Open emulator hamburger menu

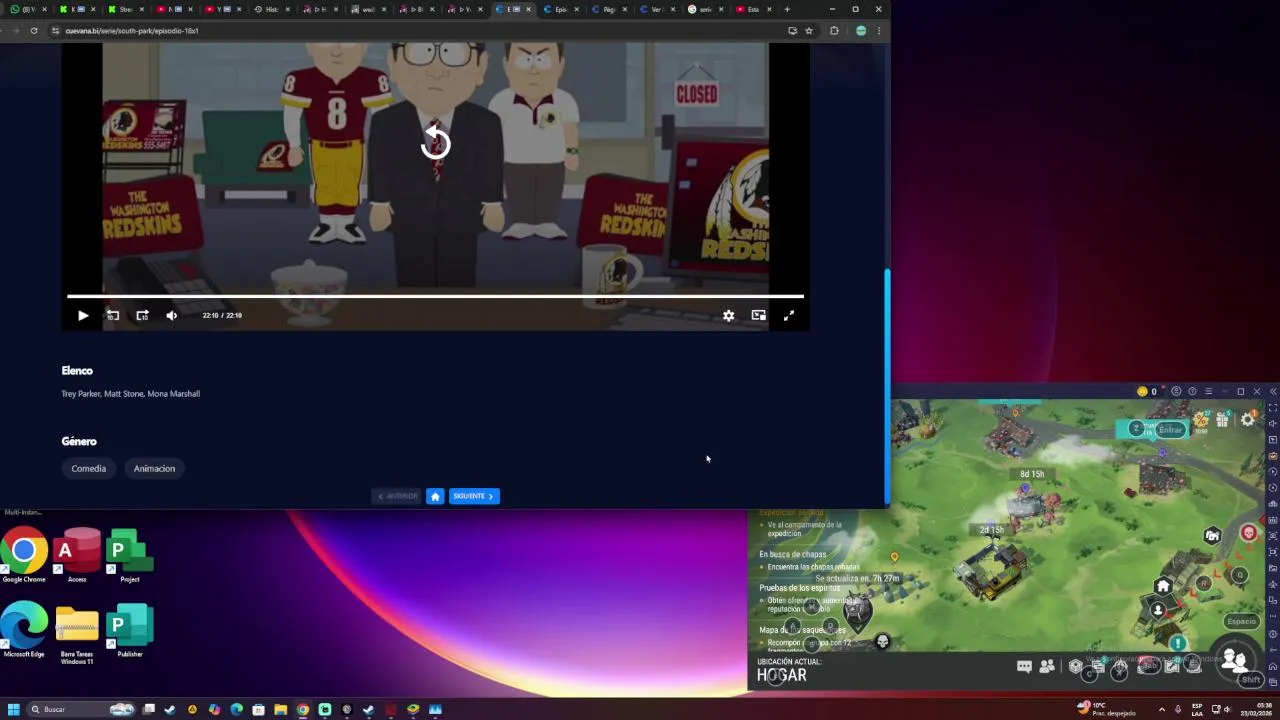pos(1208,391)
